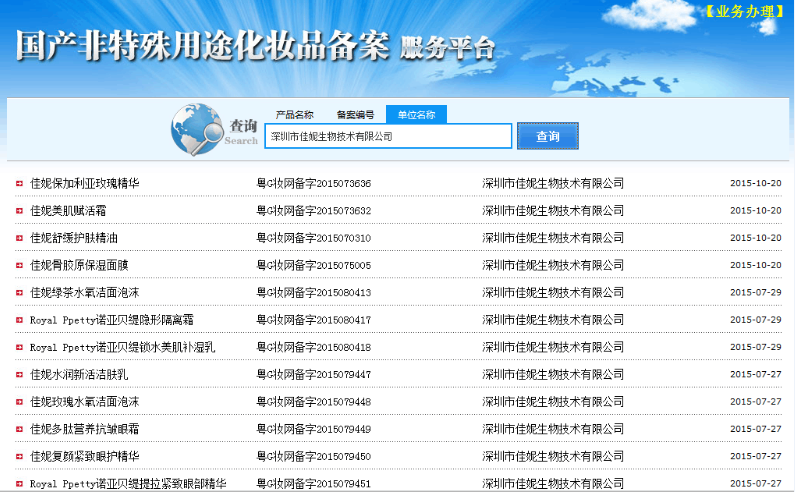Viewport: 795px width, 492px height.
Task: Click red bullet icon beside 诺亚贝缇锁水美肌补湿乳
Action: coord(19,348)
